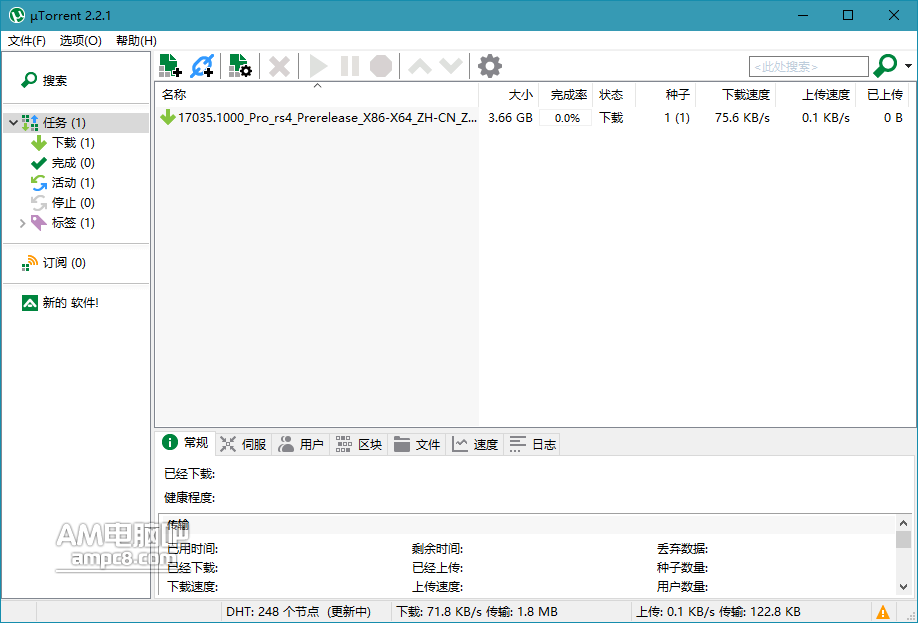The height and width of the screenshot is (623, 918).
Task: Sort by the 状态 column header
Action: 614,94
